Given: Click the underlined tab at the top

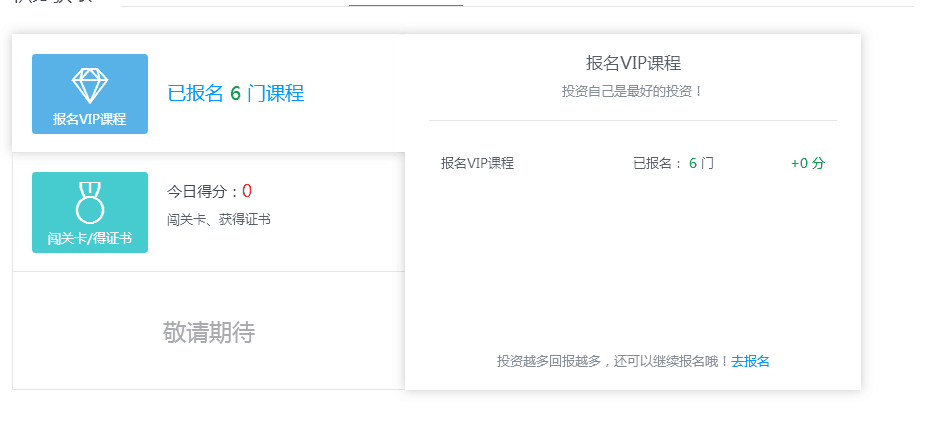Looking at the screenshot, I should click(405, 4).
